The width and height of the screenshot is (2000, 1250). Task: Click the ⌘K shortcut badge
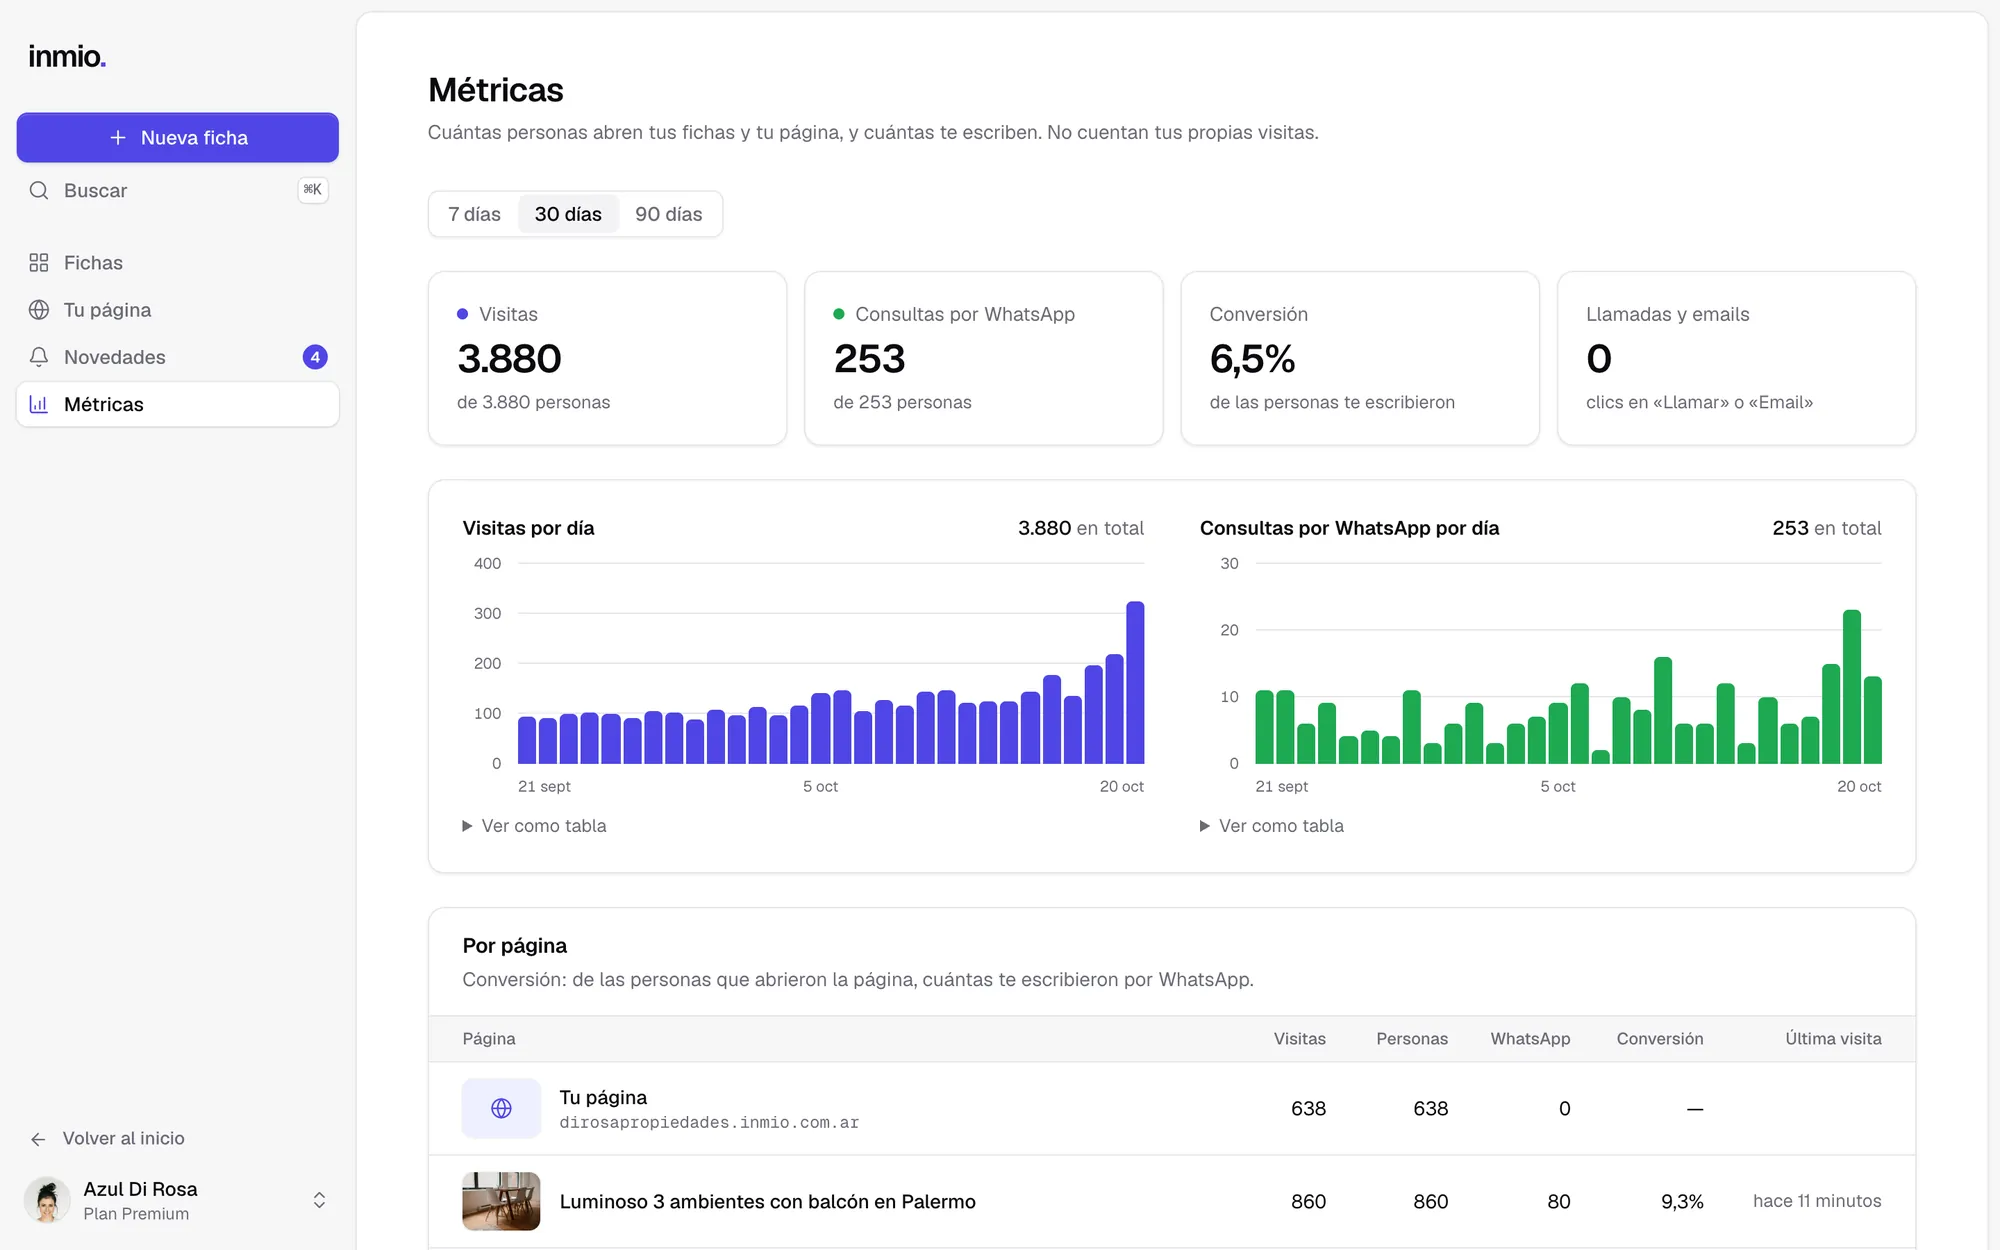(x=313, y=190)
